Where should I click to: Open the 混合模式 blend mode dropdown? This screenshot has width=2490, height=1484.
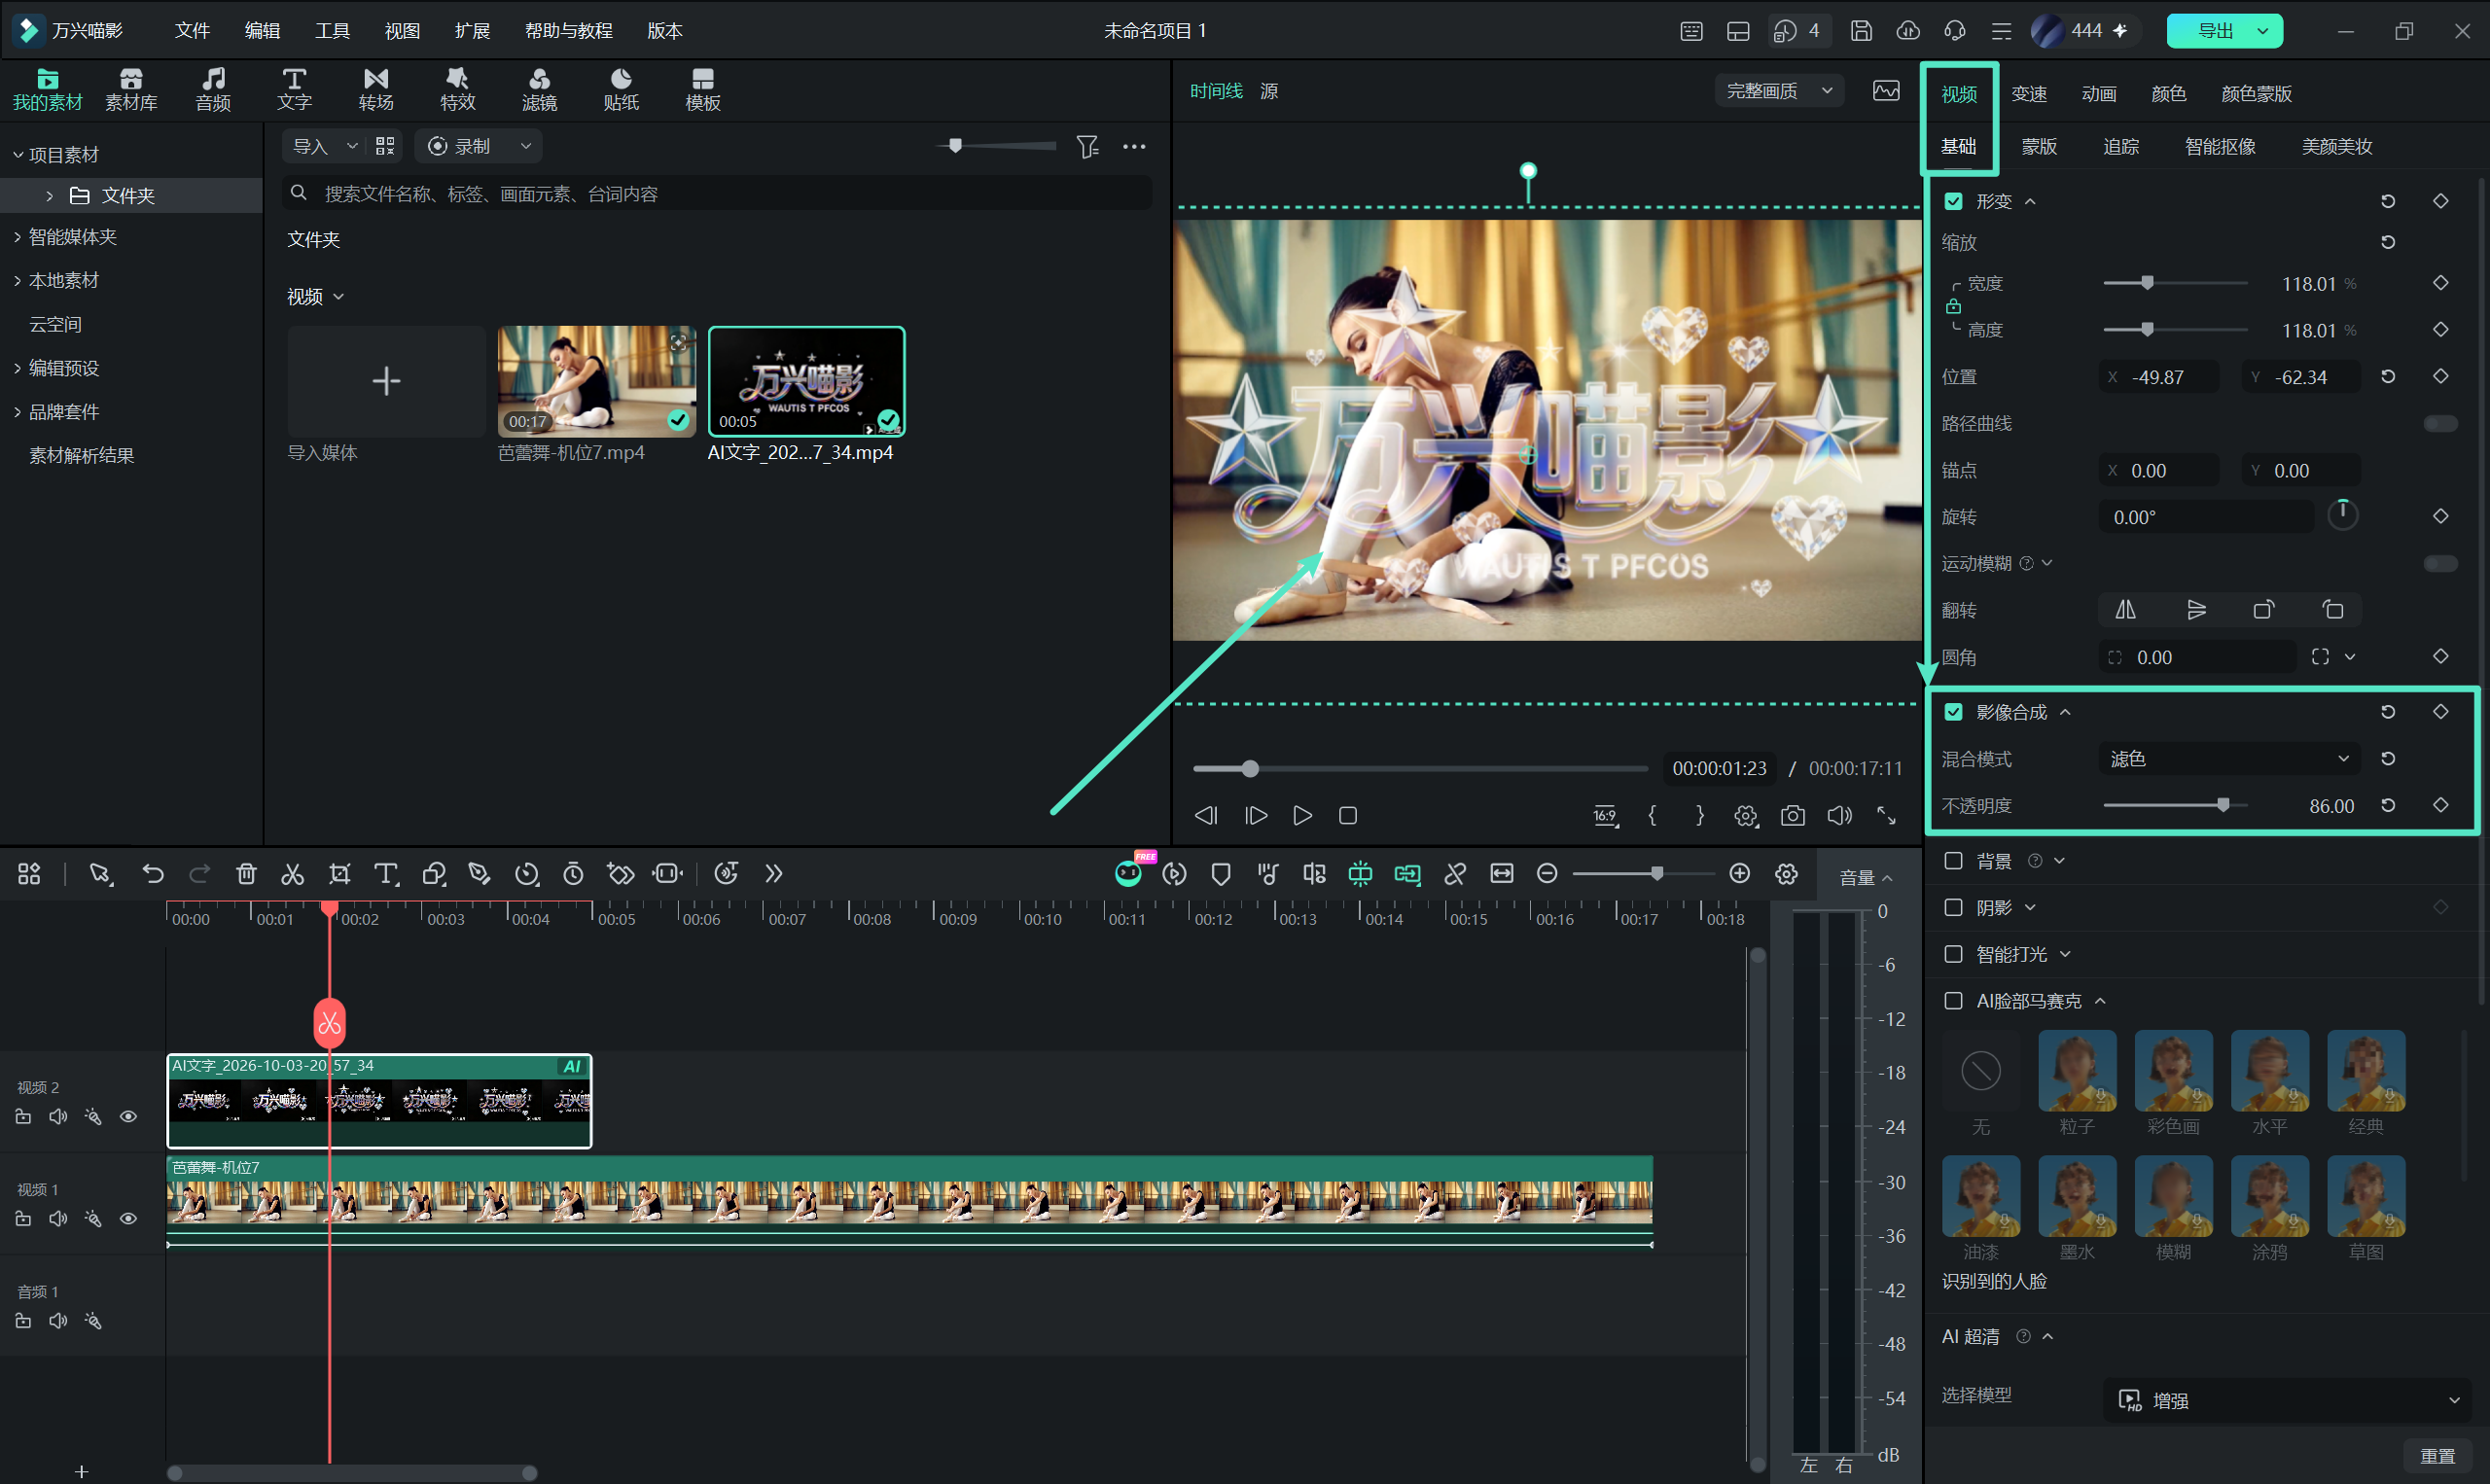(2229, 759)
